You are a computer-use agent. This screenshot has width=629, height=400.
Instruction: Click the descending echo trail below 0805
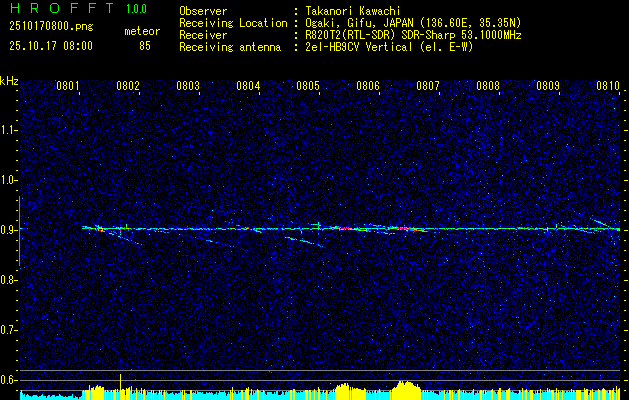pos(305,242)
